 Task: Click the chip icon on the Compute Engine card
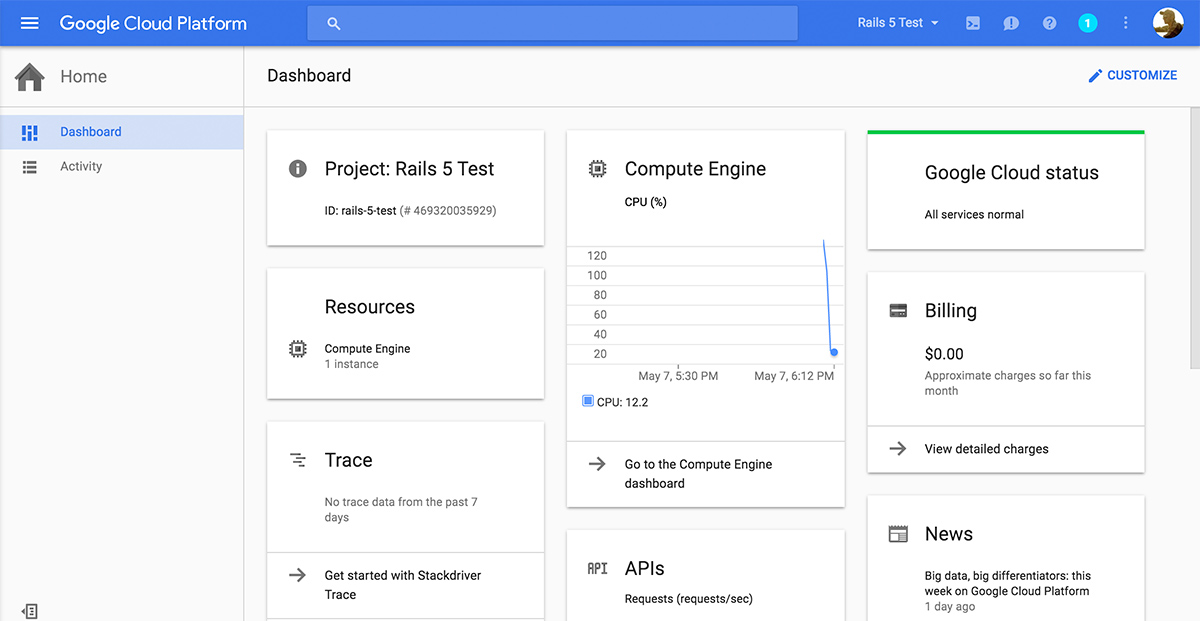(x=597, y=169)
